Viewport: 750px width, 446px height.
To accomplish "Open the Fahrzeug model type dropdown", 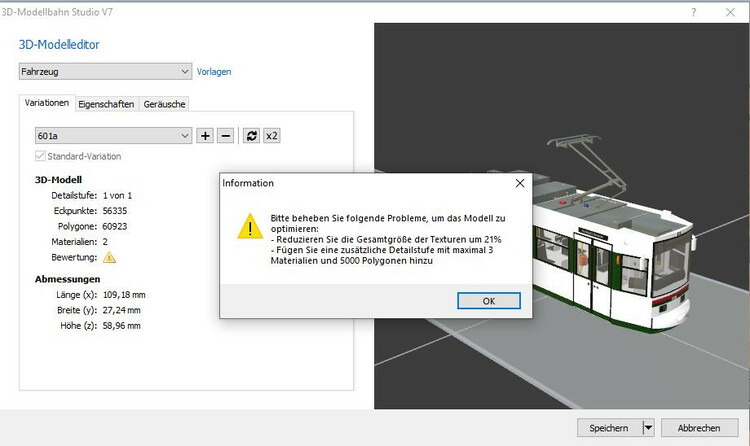I will pos(105,71).
